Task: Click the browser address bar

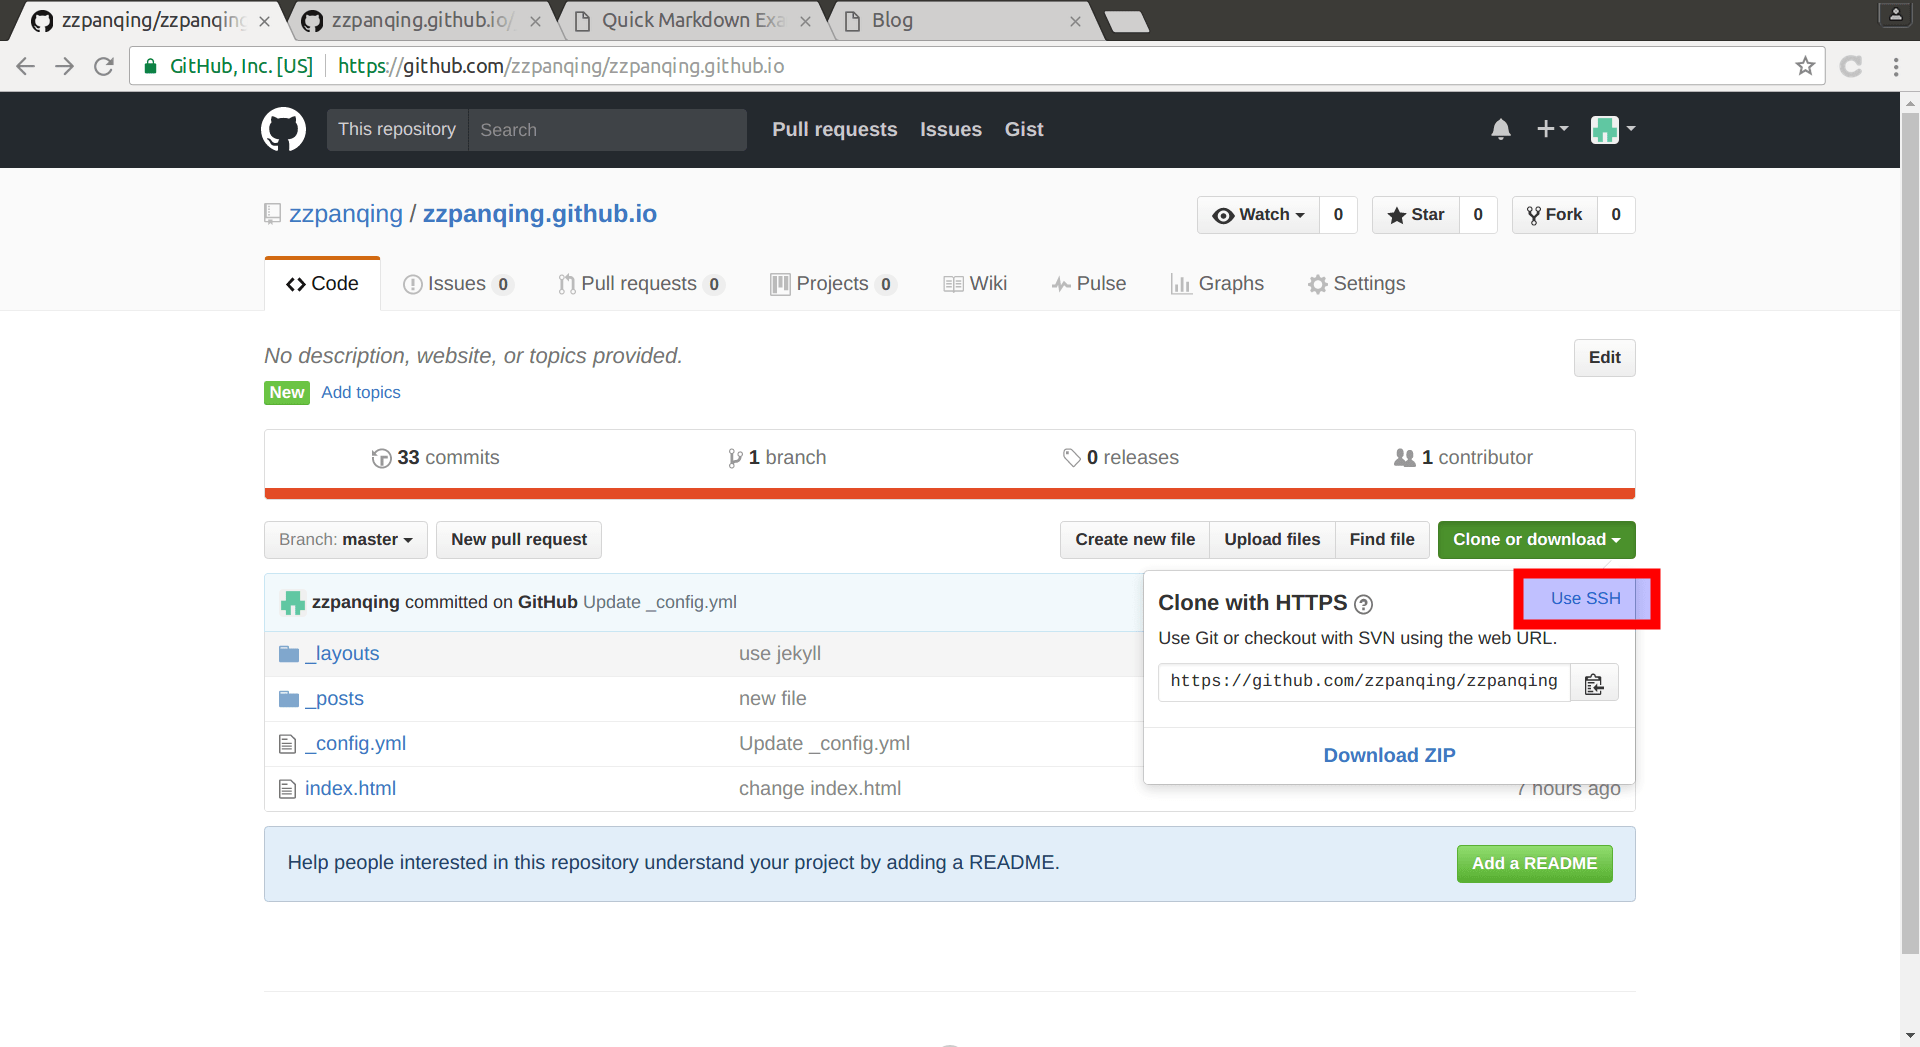Action: (975, 66)
